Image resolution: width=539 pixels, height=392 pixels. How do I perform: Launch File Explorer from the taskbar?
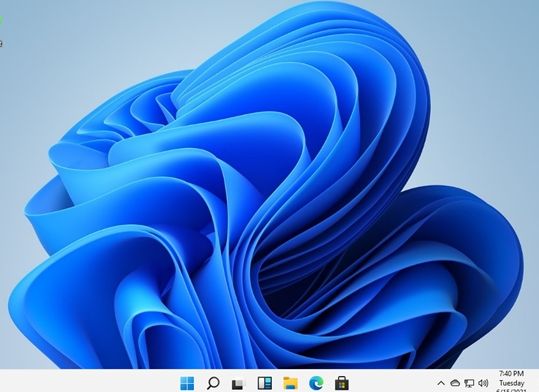tap(290, 383)
